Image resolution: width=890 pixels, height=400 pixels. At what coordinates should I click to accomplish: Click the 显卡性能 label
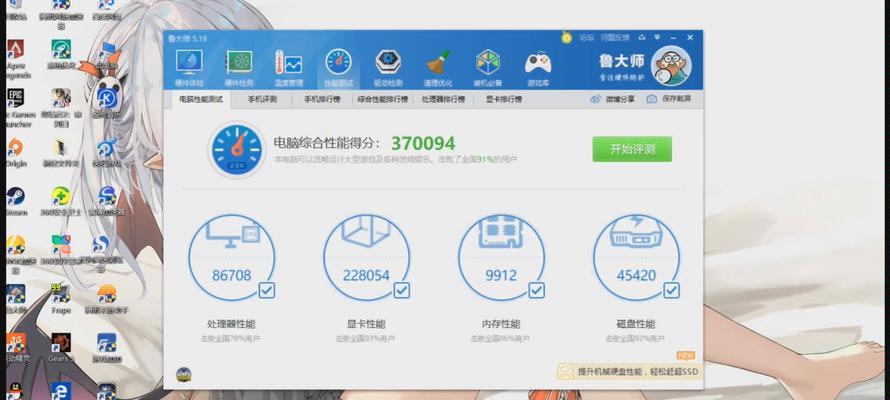(366, 325)
